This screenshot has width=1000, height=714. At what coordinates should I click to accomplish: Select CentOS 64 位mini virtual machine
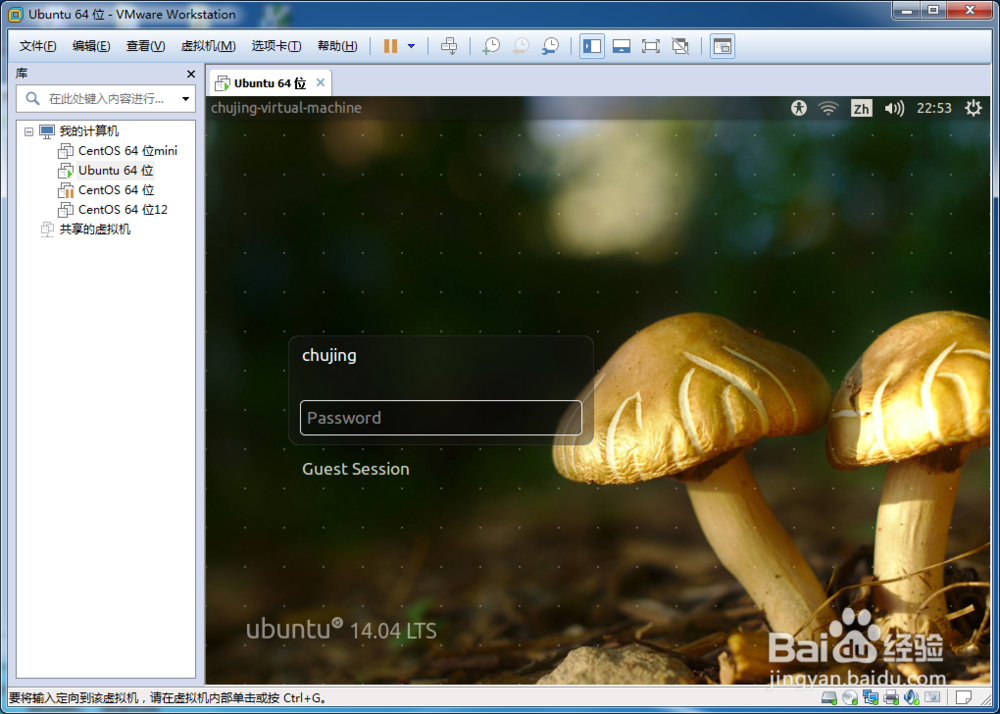click(128, 151)
